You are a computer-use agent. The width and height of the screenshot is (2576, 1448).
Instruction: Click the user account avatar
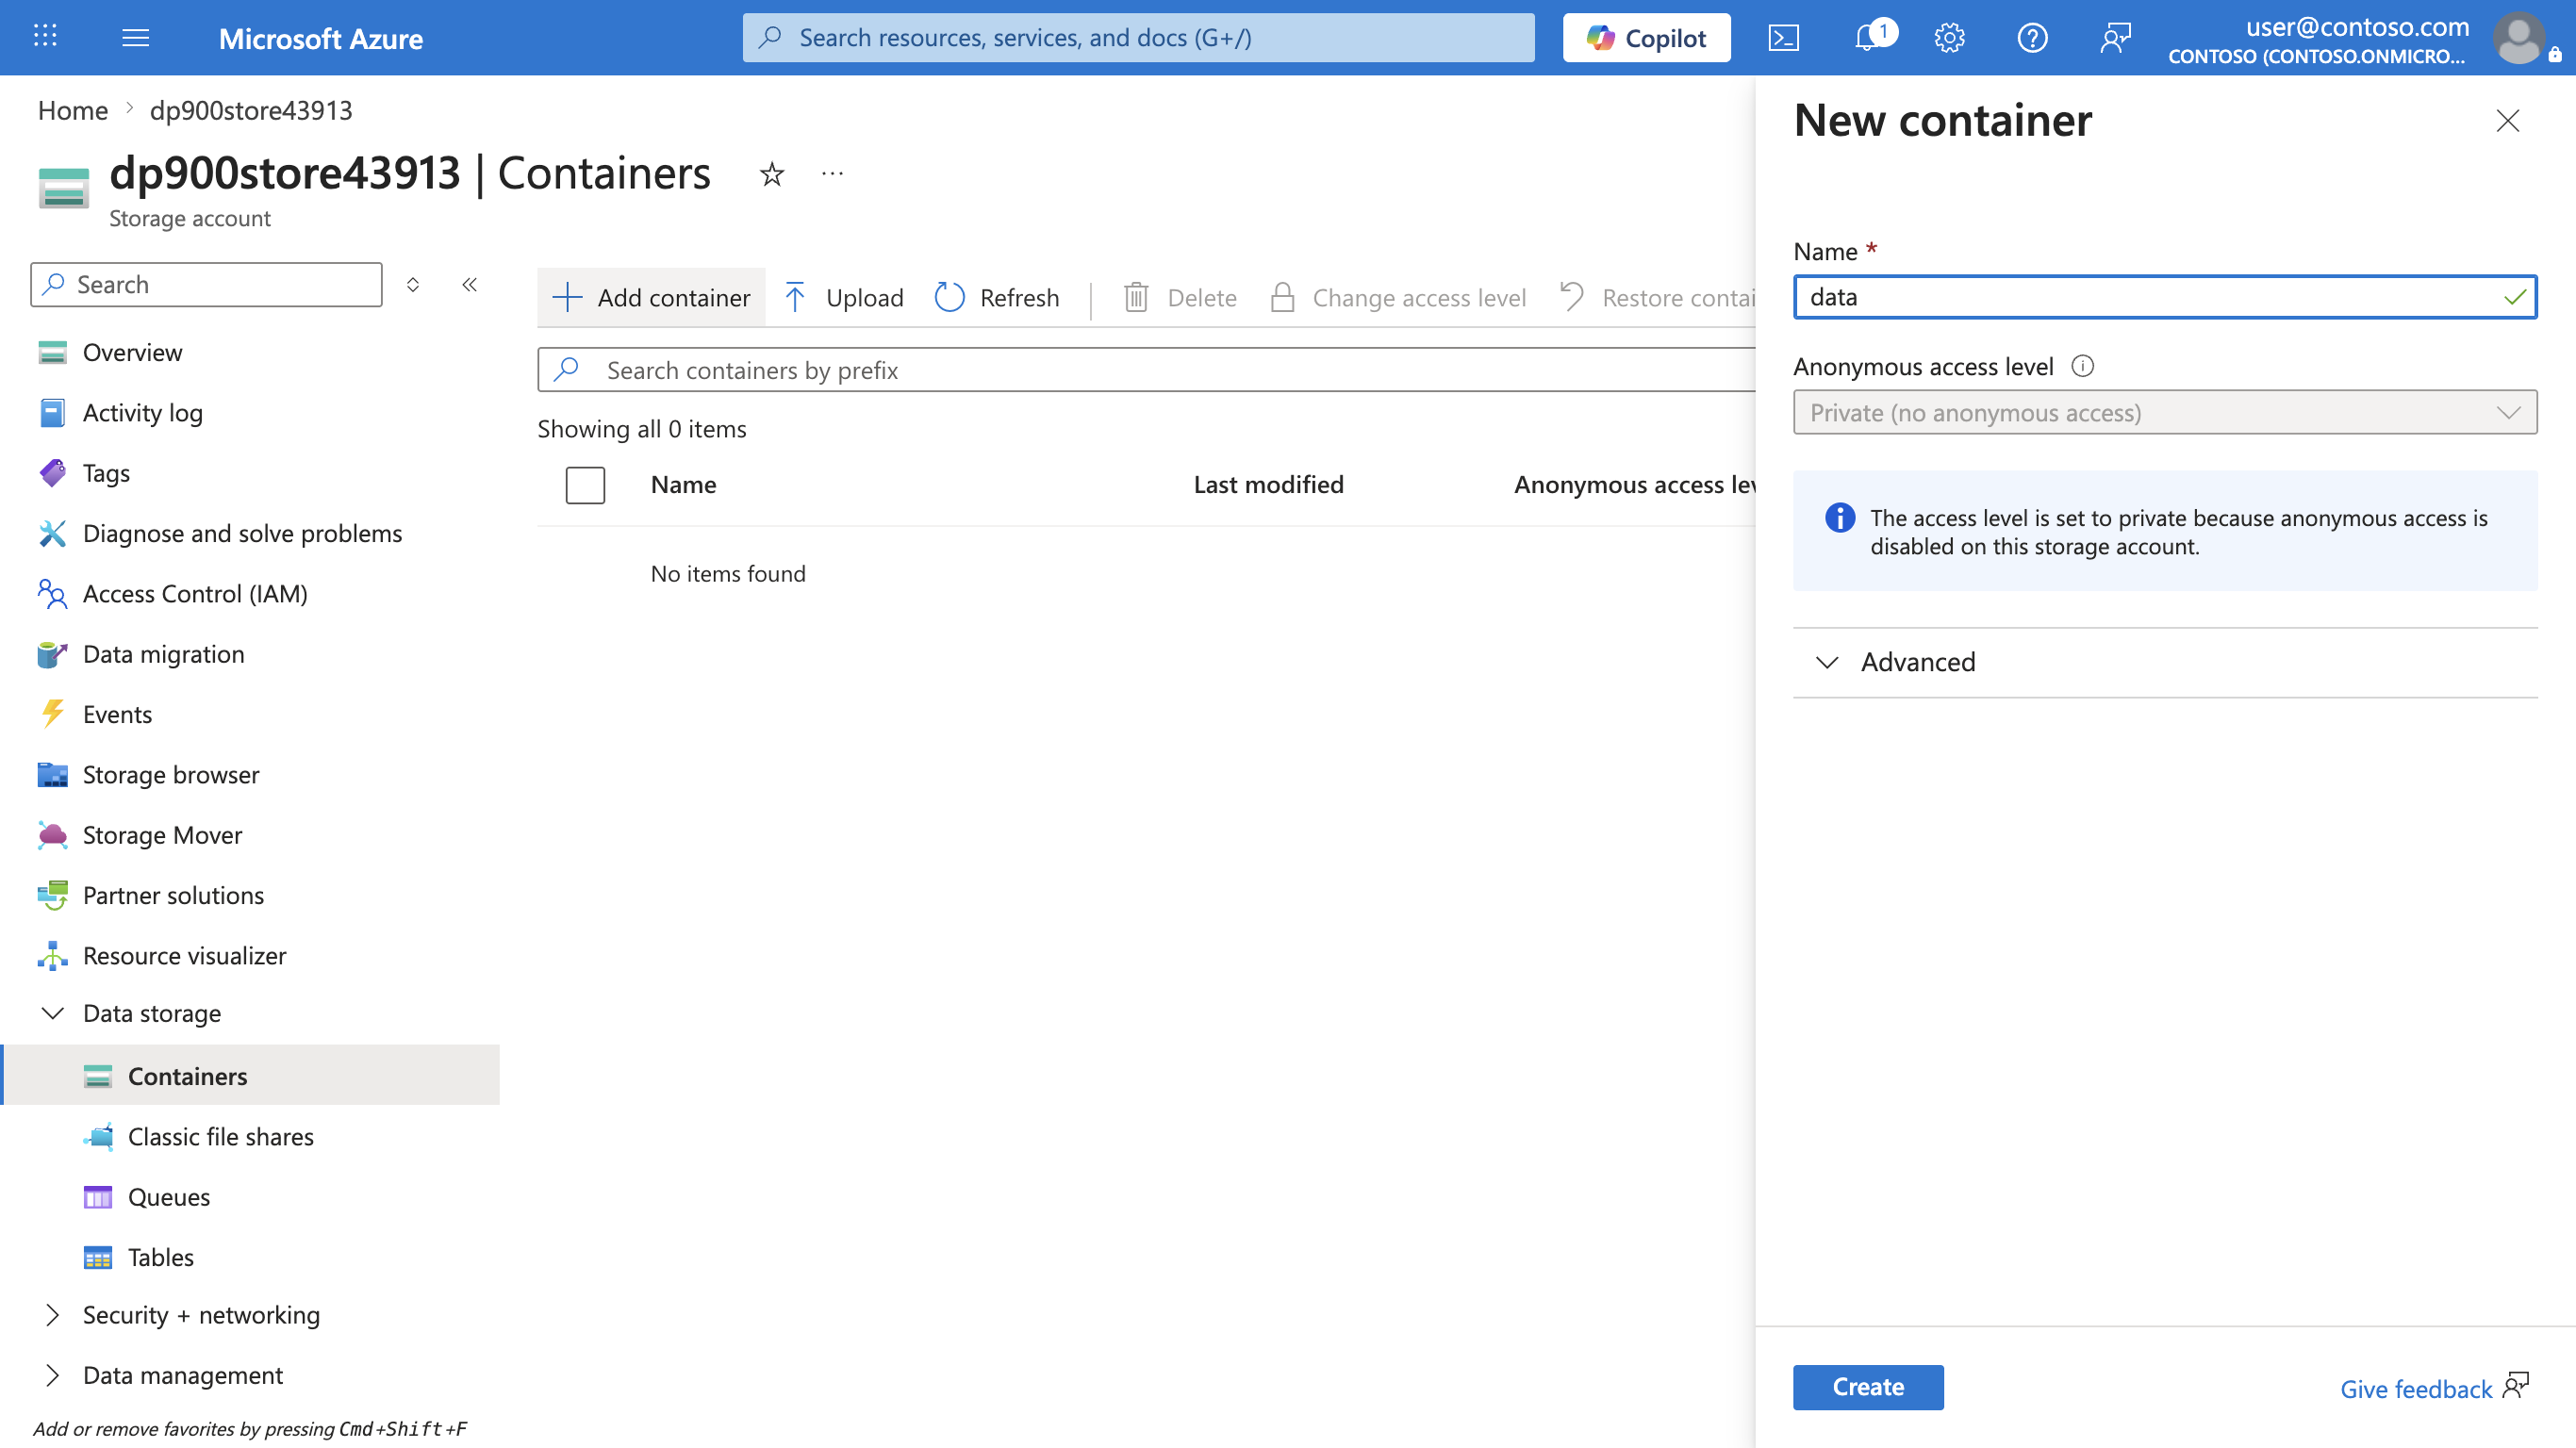click(2519, 38)
